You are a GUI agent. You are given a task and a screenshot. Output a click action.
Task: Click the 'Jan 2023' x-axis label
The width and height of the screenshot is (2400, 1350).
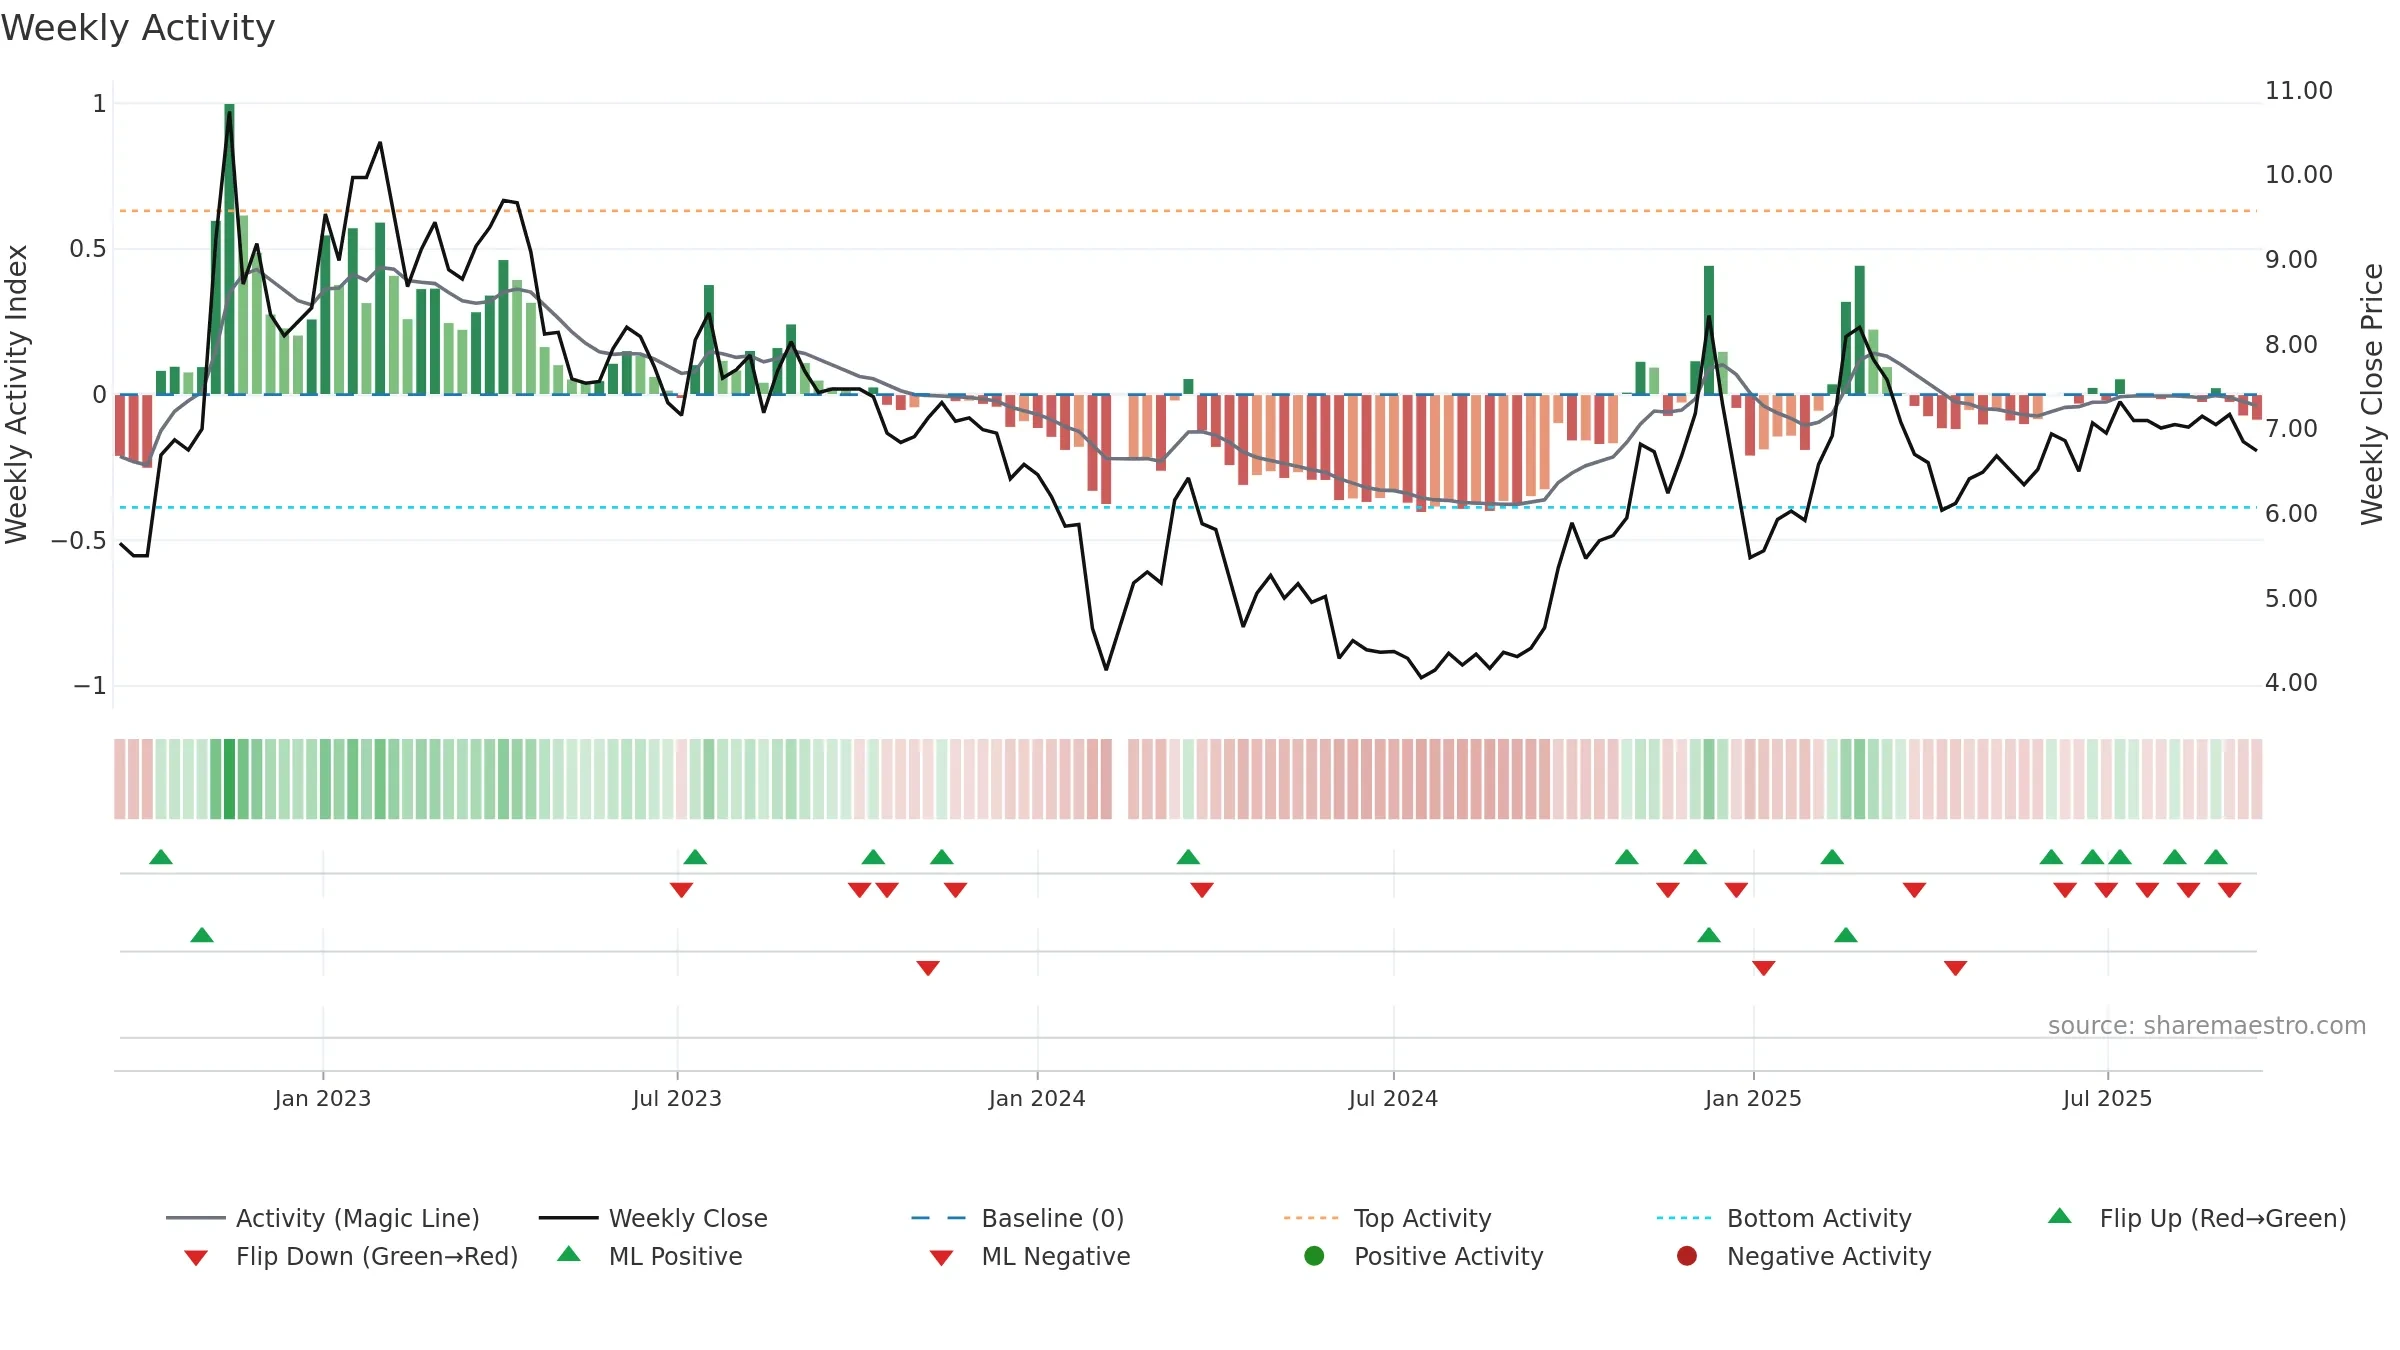(323, 1098)
